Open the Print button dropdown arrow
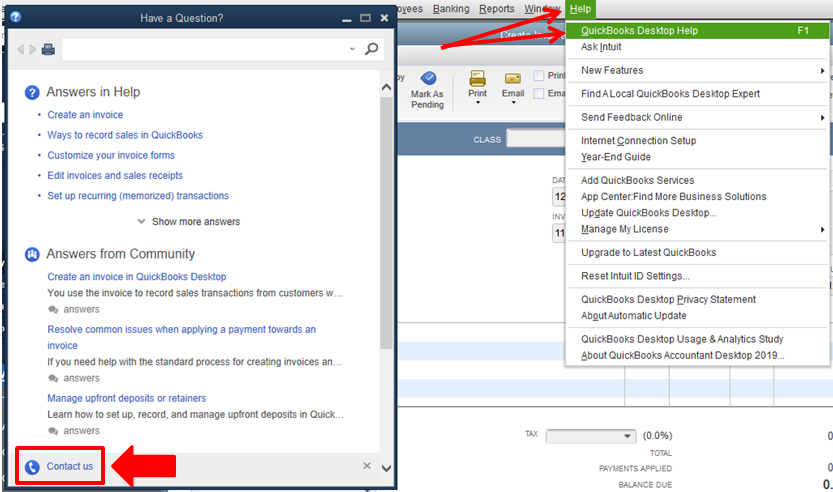Image resolution: width=833 pixels, height=492 pixels. click(477, 103)
